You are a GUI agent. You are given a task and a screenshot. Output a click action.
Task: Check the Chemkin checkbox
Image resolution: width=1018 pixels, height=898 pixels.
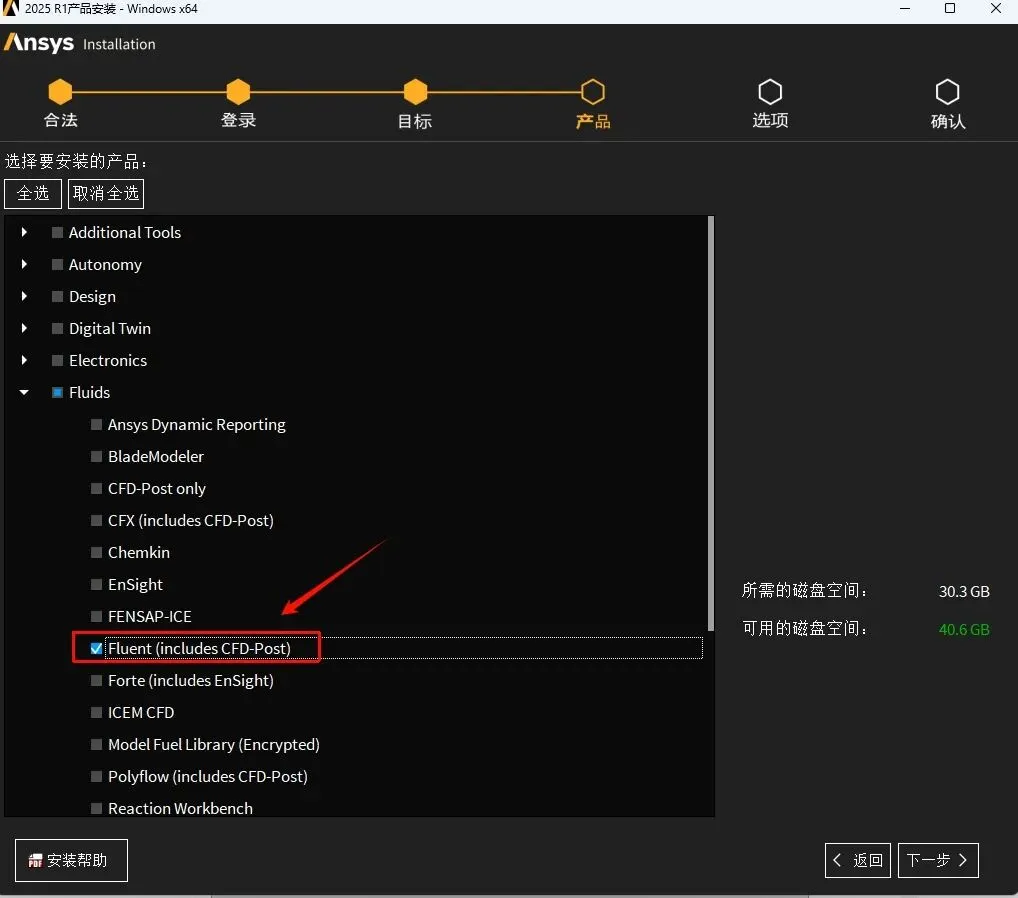click(x=96, y=552)
